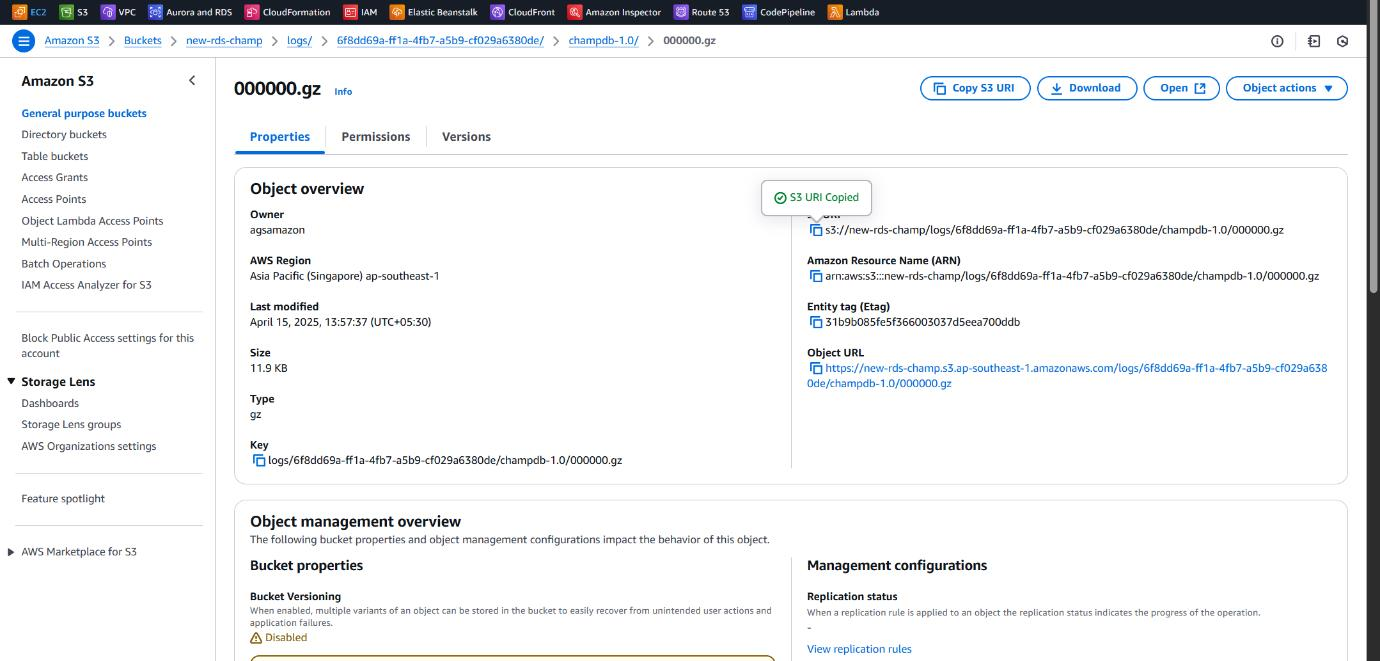Viewport: 1380px width, 661px height.
Task: Open the 6f8dd69a folder breadcrumb
Action: click(x=440, y=41)
